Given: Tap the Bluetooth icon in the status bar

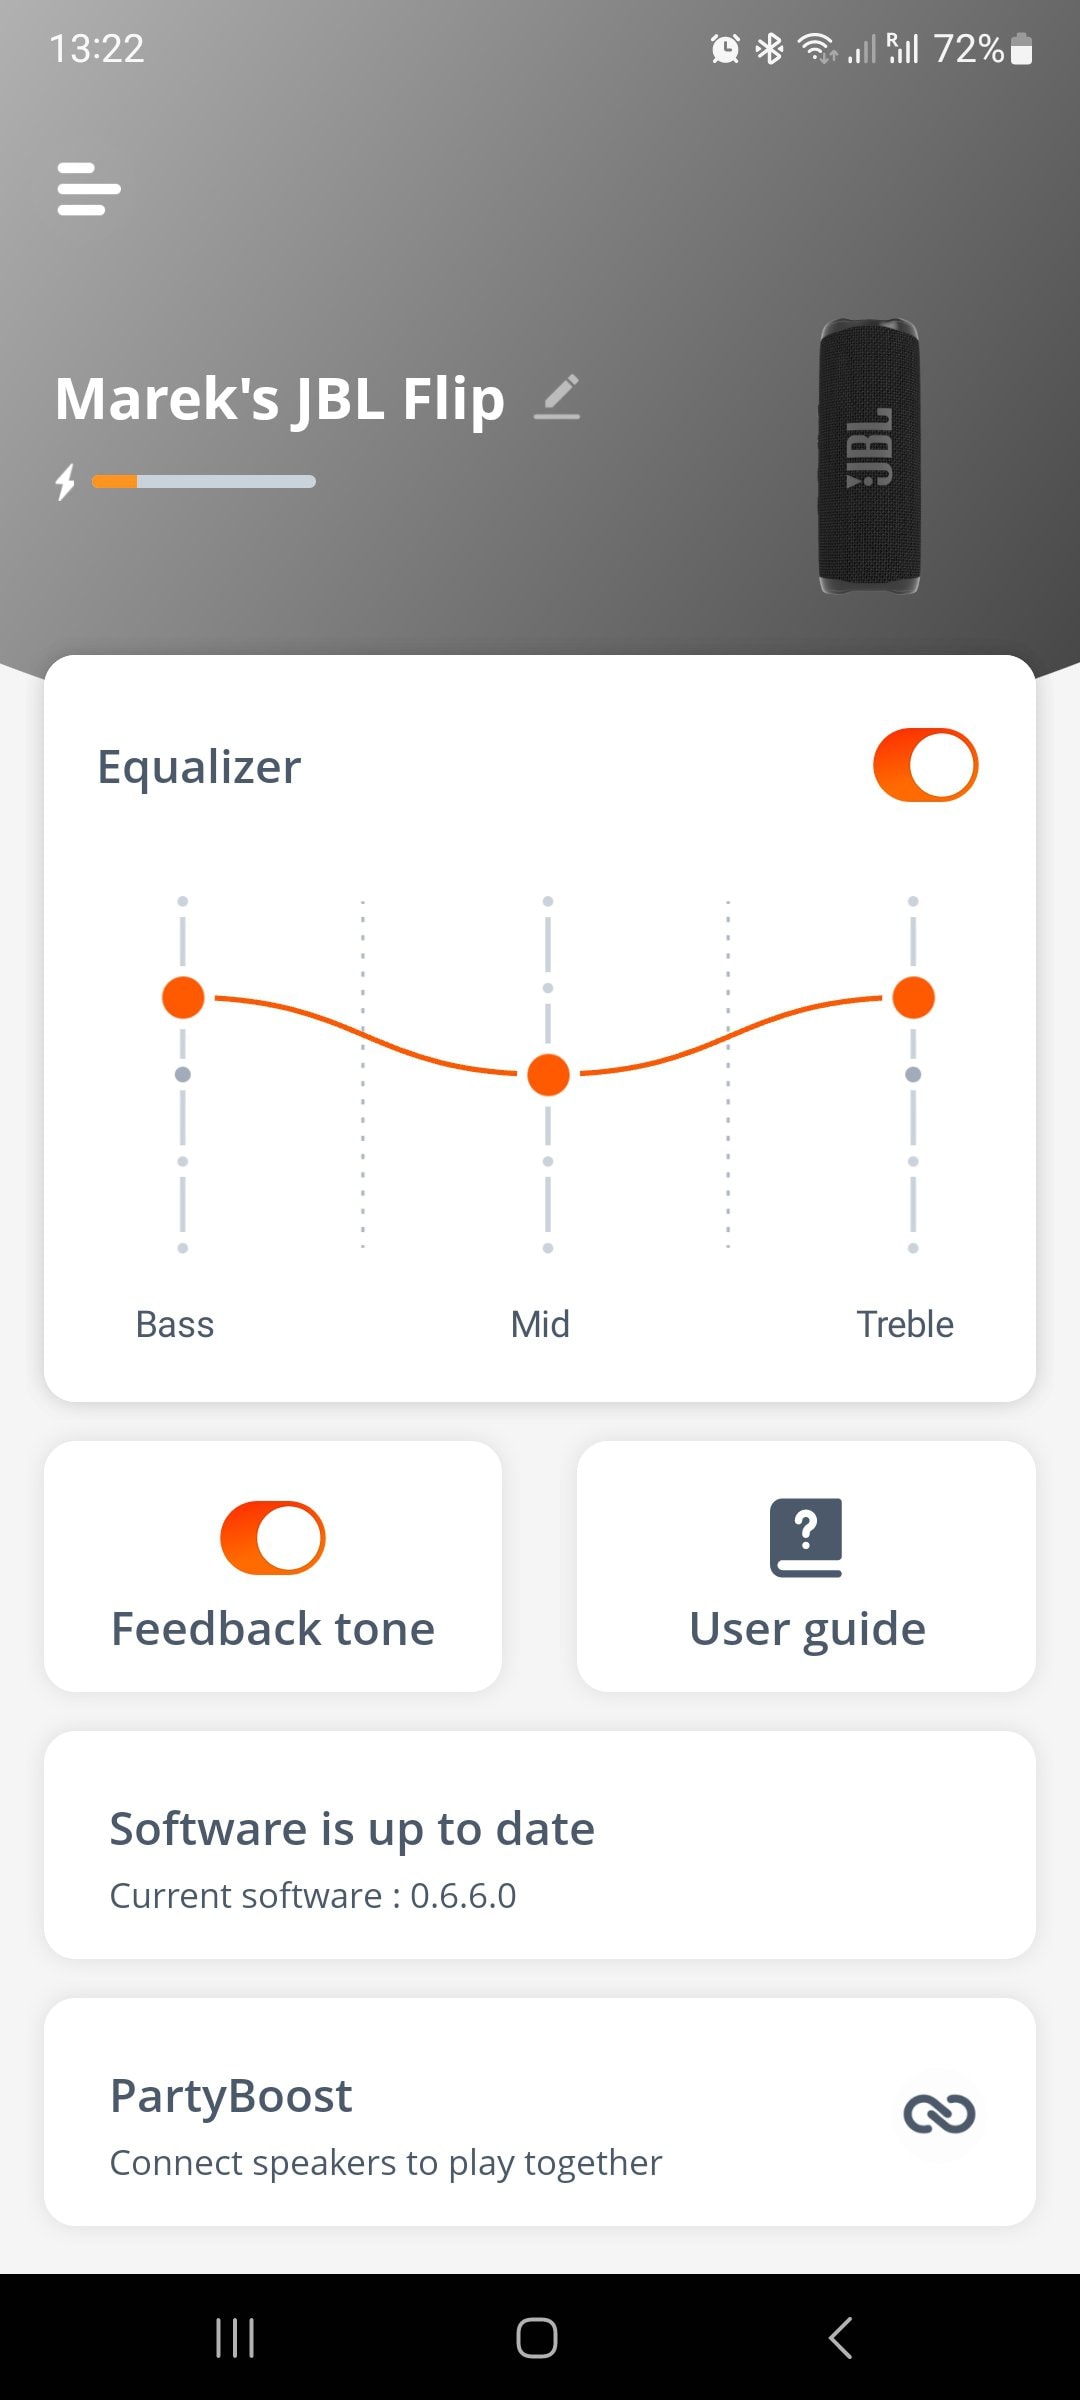Looking at the screenshot, I should coord(769,48).
